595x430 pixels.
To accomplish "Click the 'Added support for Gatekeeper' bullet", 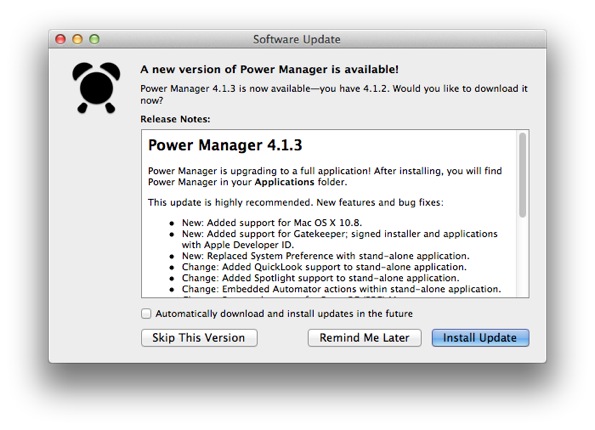I will click(339, 239).
